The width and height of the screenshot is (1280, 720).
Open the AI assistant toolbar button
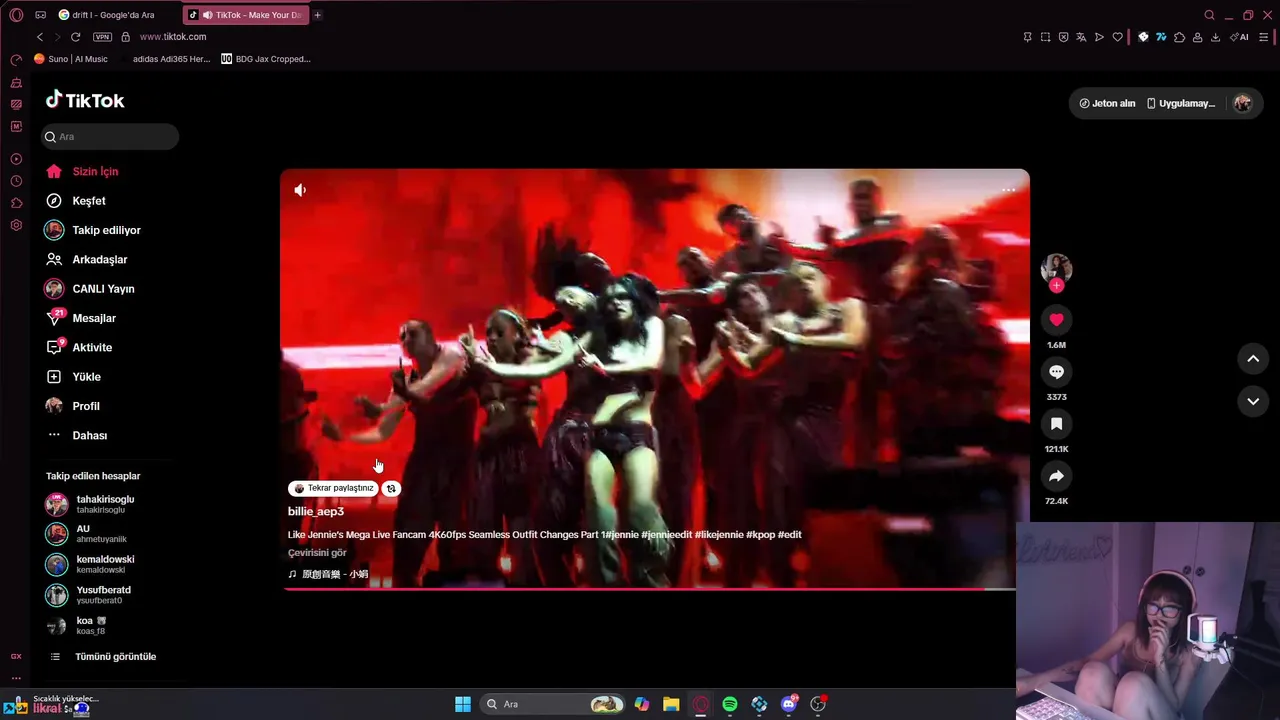pyautogui.click(x=1239, y=37)
